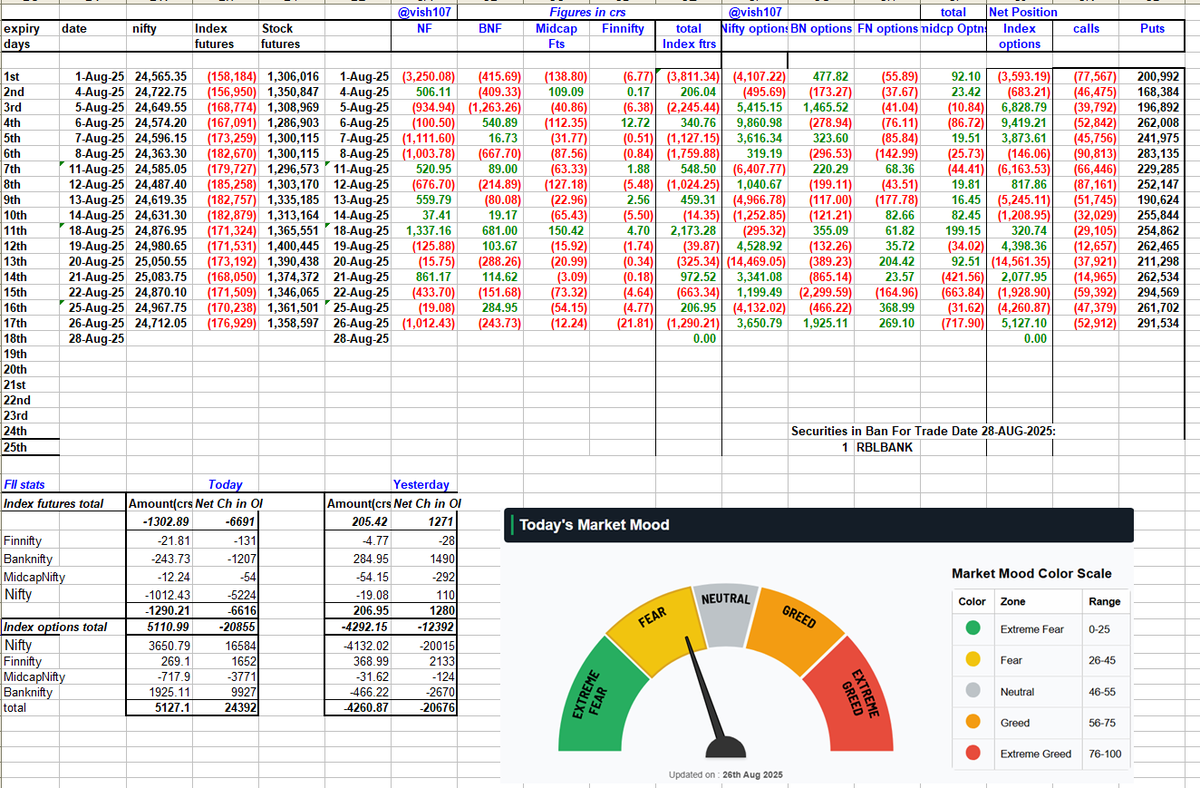Click the red Extreme Greed legend dot

(973, 753)
